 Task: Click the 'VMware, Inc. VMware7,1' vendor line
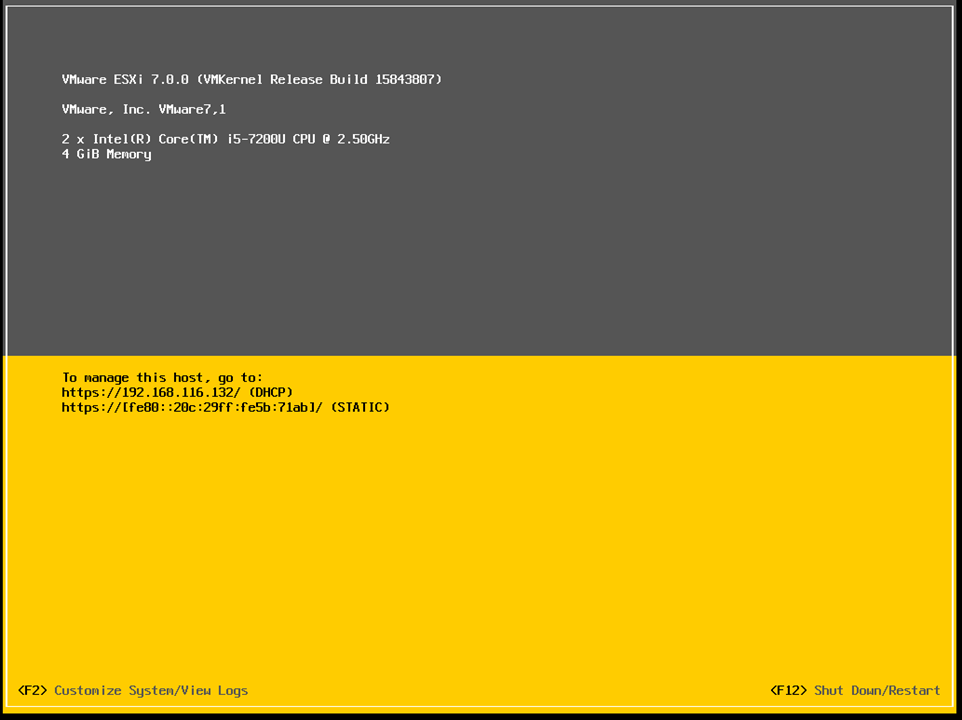(144, 110)
